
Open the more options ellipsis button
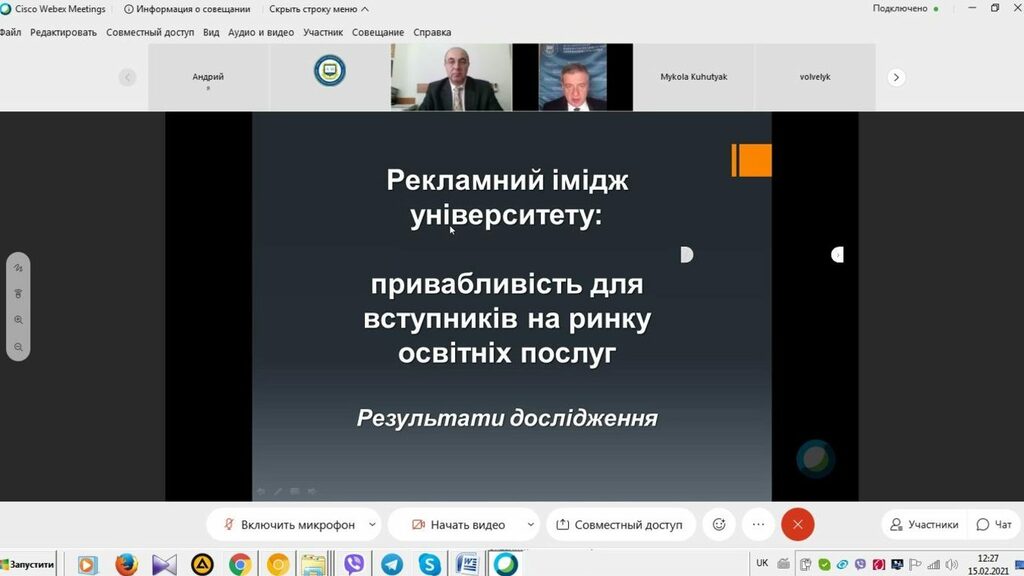point(758,524)
